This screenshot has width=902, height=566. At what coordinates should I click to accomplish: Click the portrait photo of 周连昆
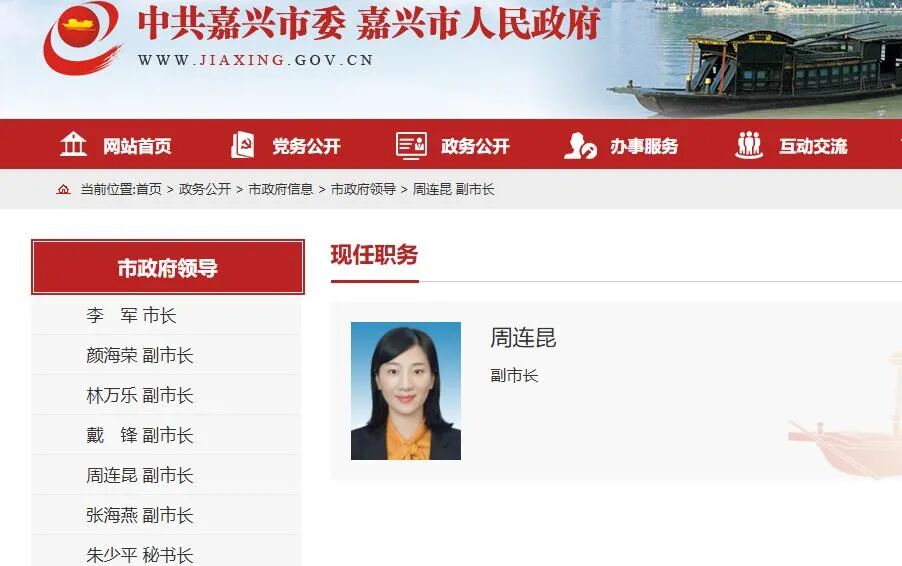[406, 391]
